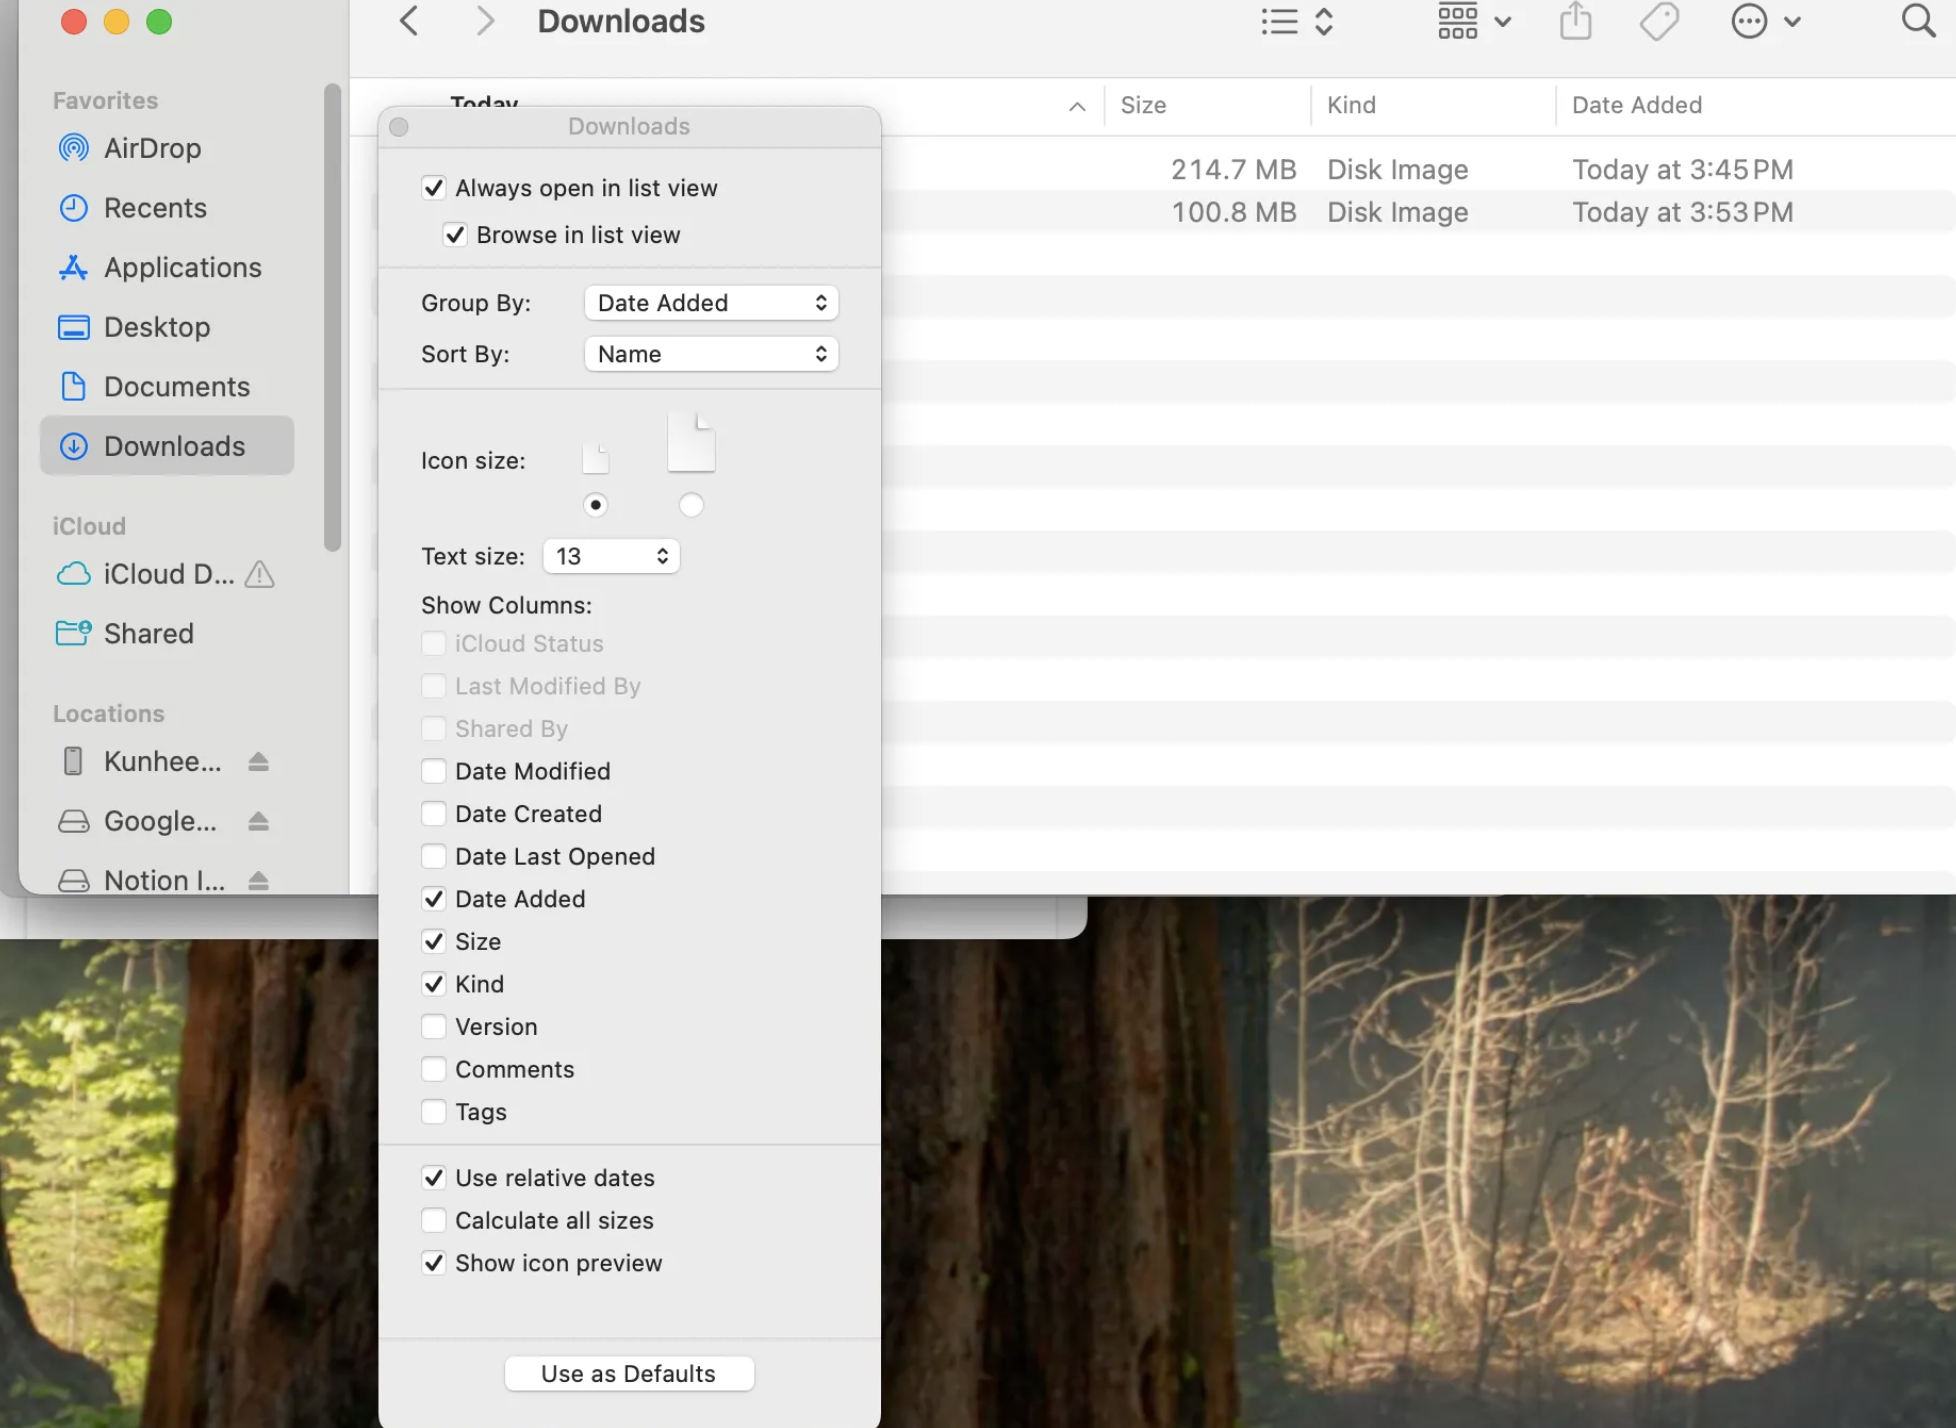Open the Group By dropdown
The width and height of the screenshot is (1956, 1428).
tap(710, 303)
